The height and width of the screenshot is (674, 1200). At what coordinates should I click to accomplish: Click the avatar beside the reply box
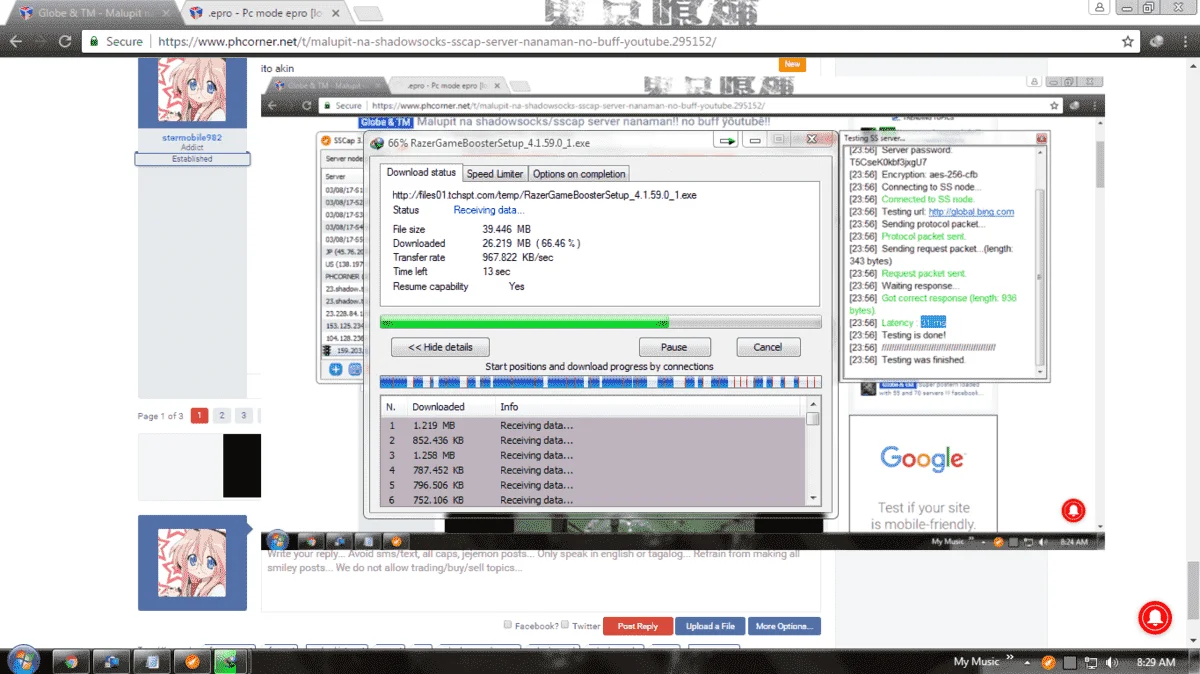pyautogui.click(x=192, y=563)
